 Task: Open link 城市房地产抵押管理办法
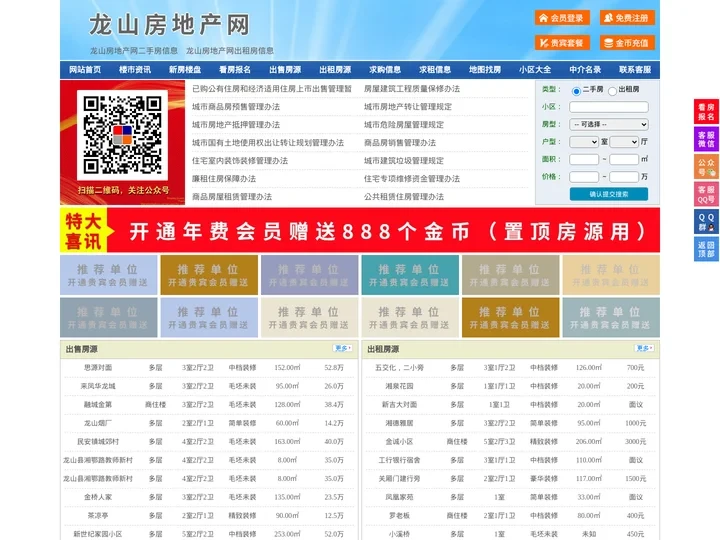(236, 124)
